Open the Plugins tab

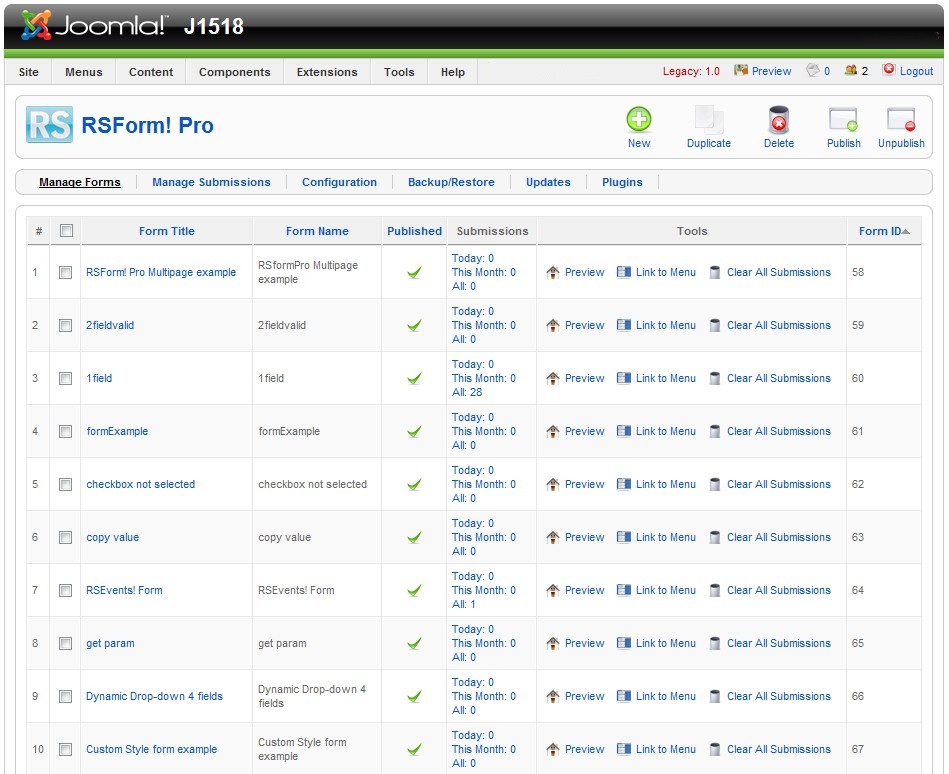pos(622,182)
